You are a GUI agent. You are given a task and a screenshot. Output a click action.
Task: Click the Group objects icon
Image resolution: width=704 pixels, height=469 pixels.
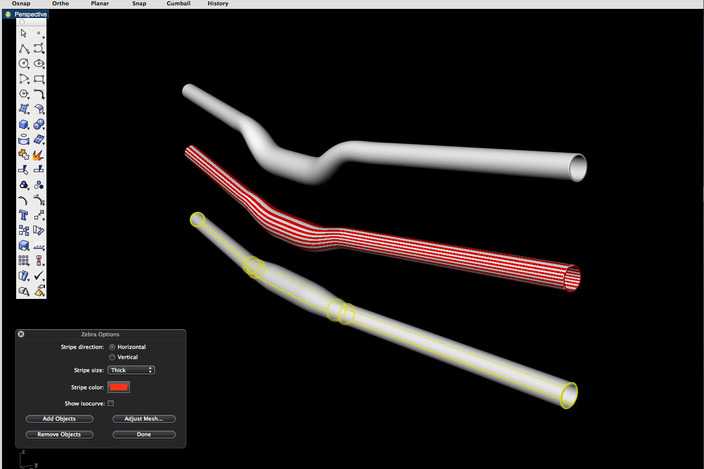pyautogui.click(x=24, y=185)
